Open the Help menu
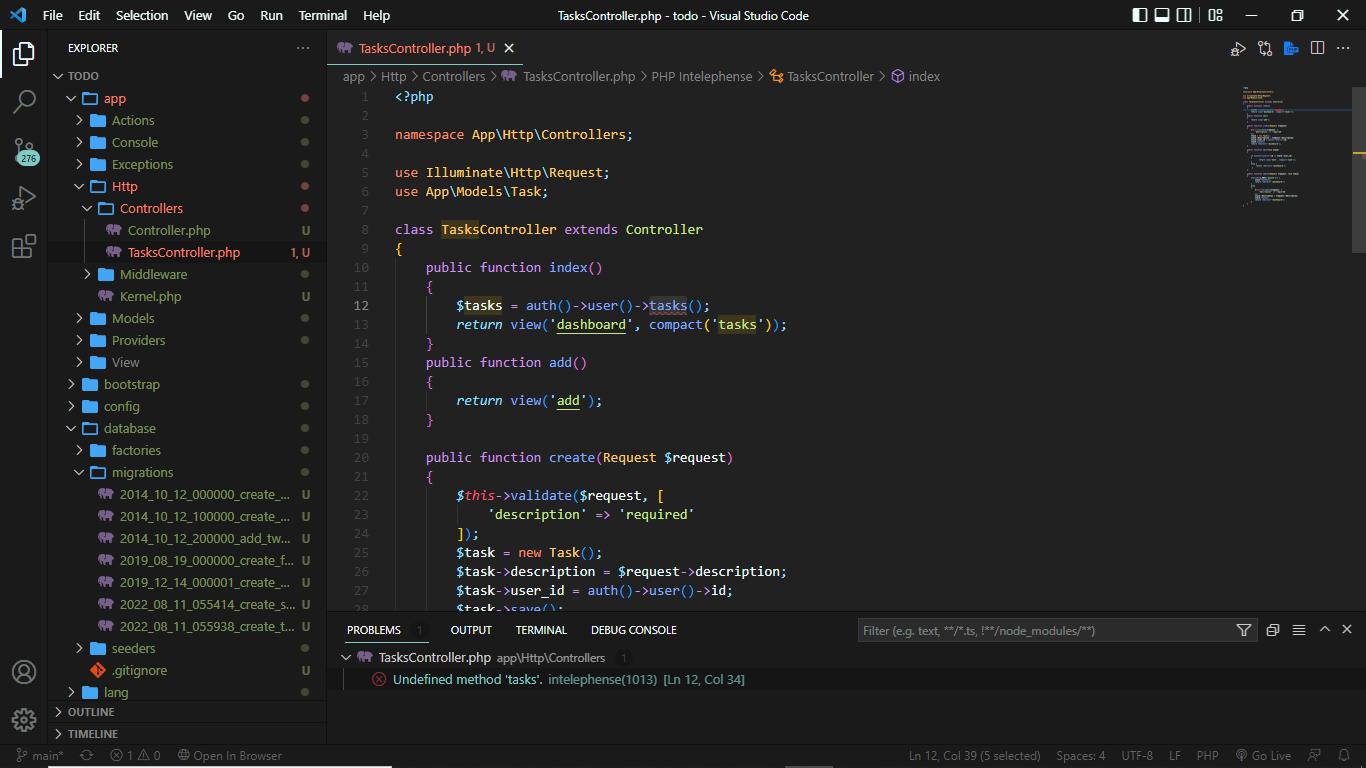The height and width of the screenshot is (768, 1366). (x=377, y=15)
